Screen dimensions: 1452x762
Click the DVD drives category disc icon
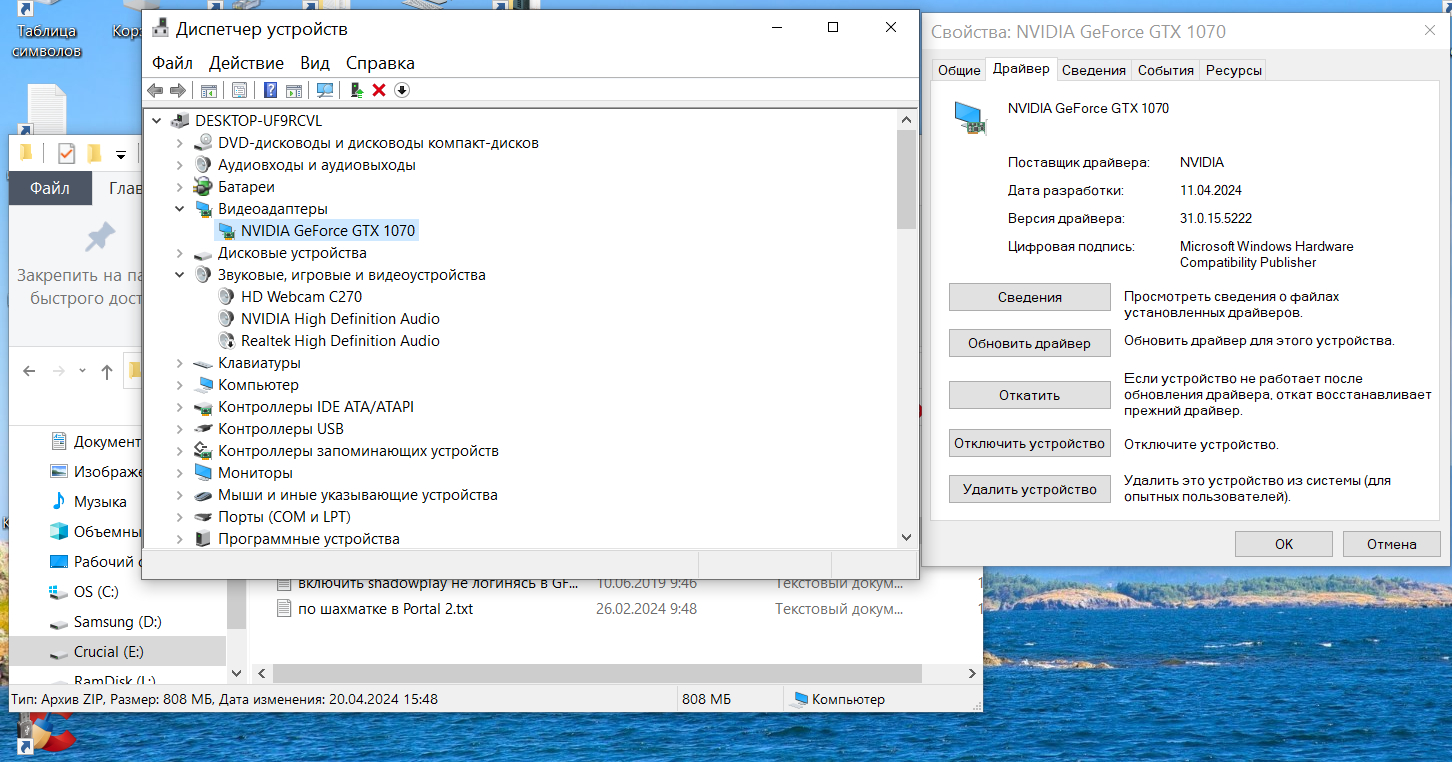pyautogui.click(x=203, y=143)
